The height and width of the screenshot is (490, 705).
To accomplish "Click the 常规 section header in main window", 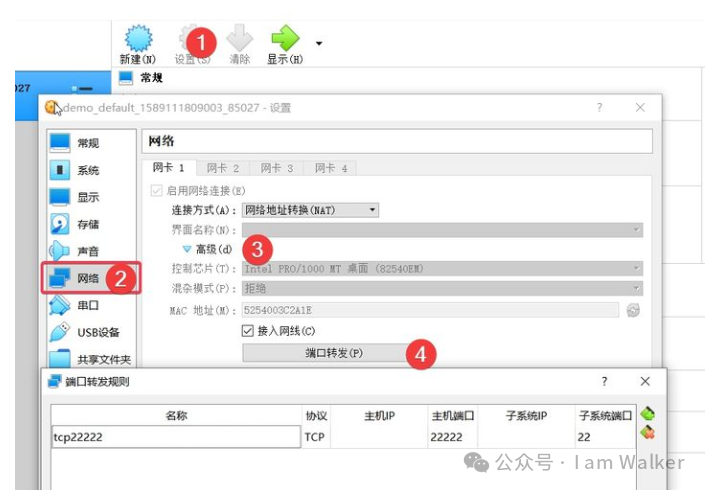I will [x=151, y=78].
